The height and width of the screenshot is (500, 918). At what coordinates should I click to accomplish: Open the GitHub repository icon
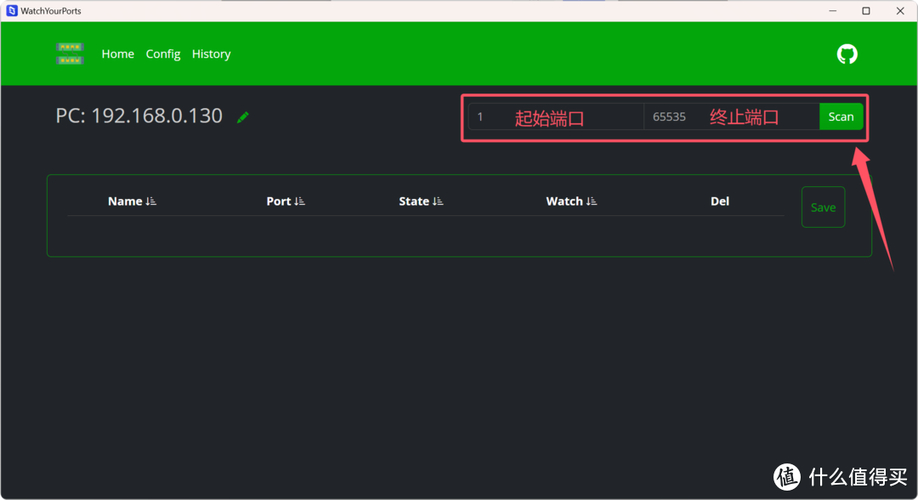click(847, 54)
